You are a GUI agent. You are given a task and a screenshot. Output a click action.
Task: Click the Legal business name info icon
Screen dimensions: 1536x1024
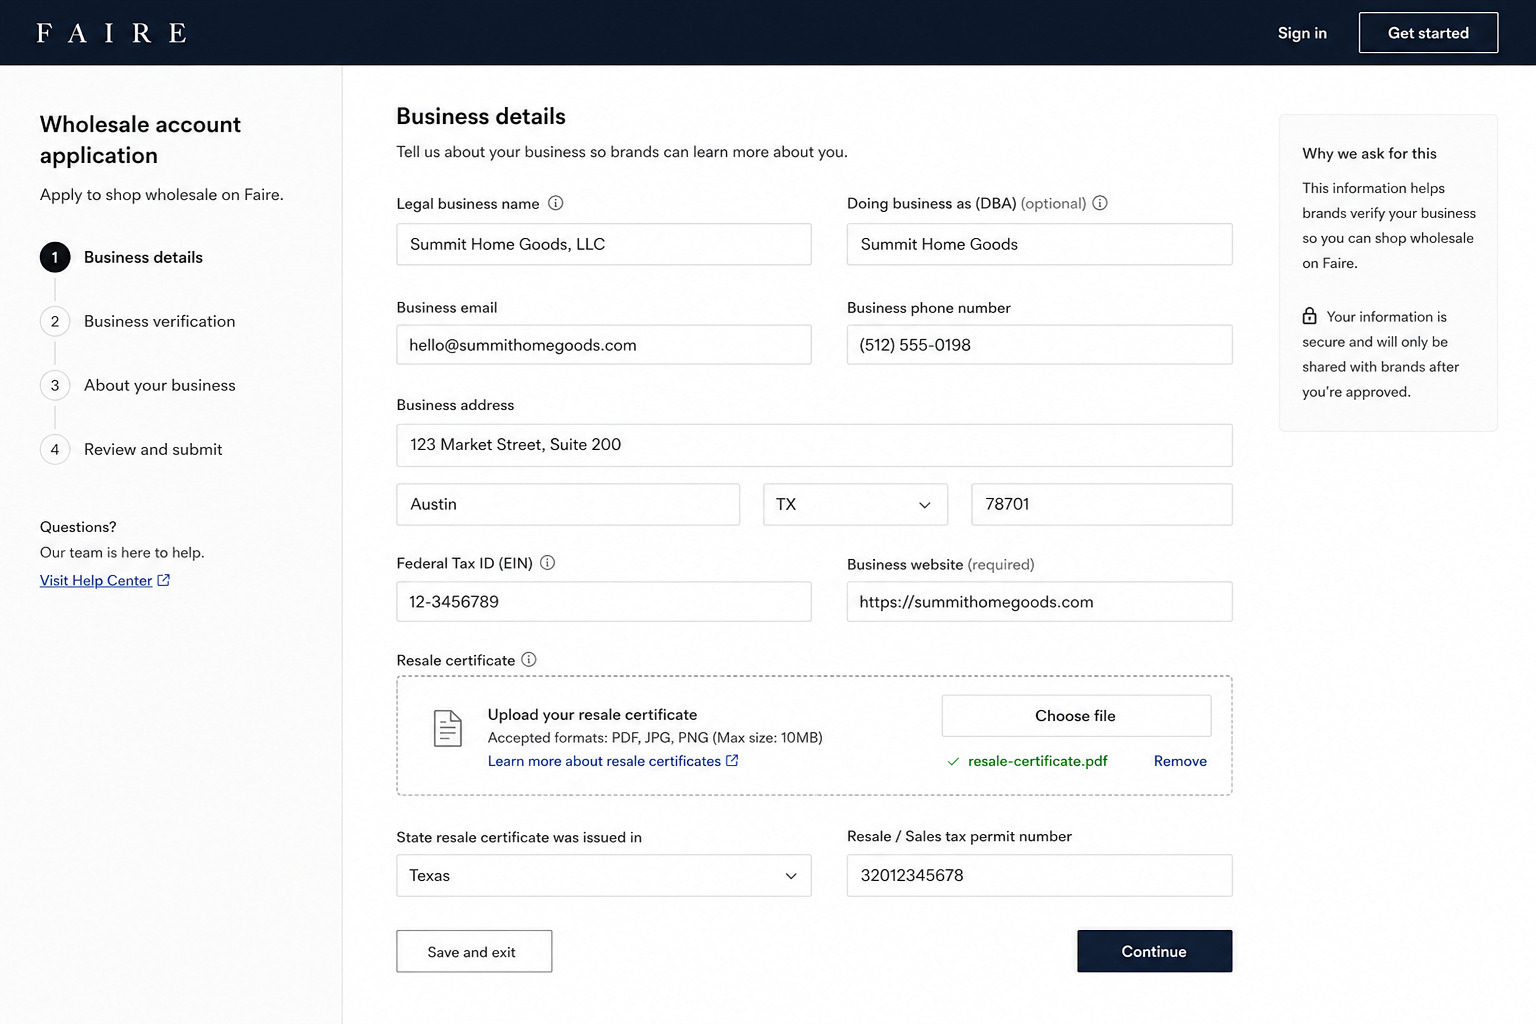point(556,203)
